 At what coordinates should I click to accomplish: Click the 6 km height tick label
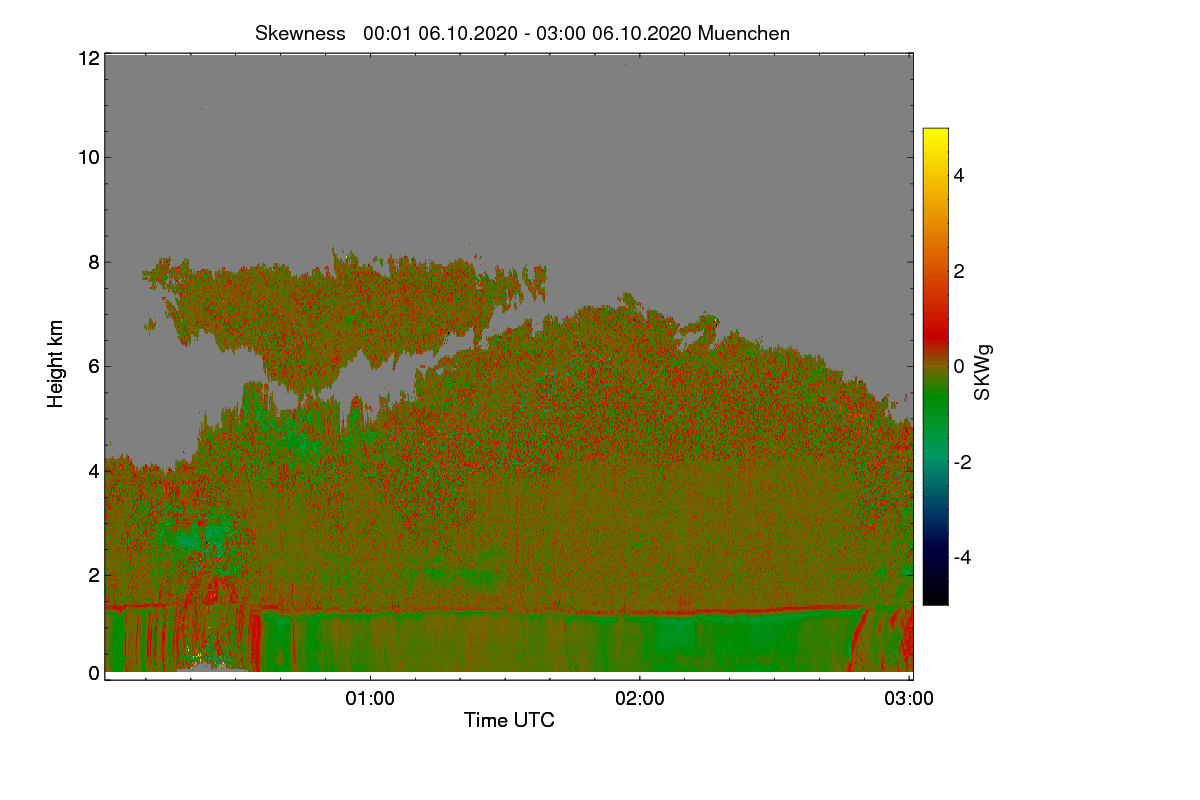point(94,366)
